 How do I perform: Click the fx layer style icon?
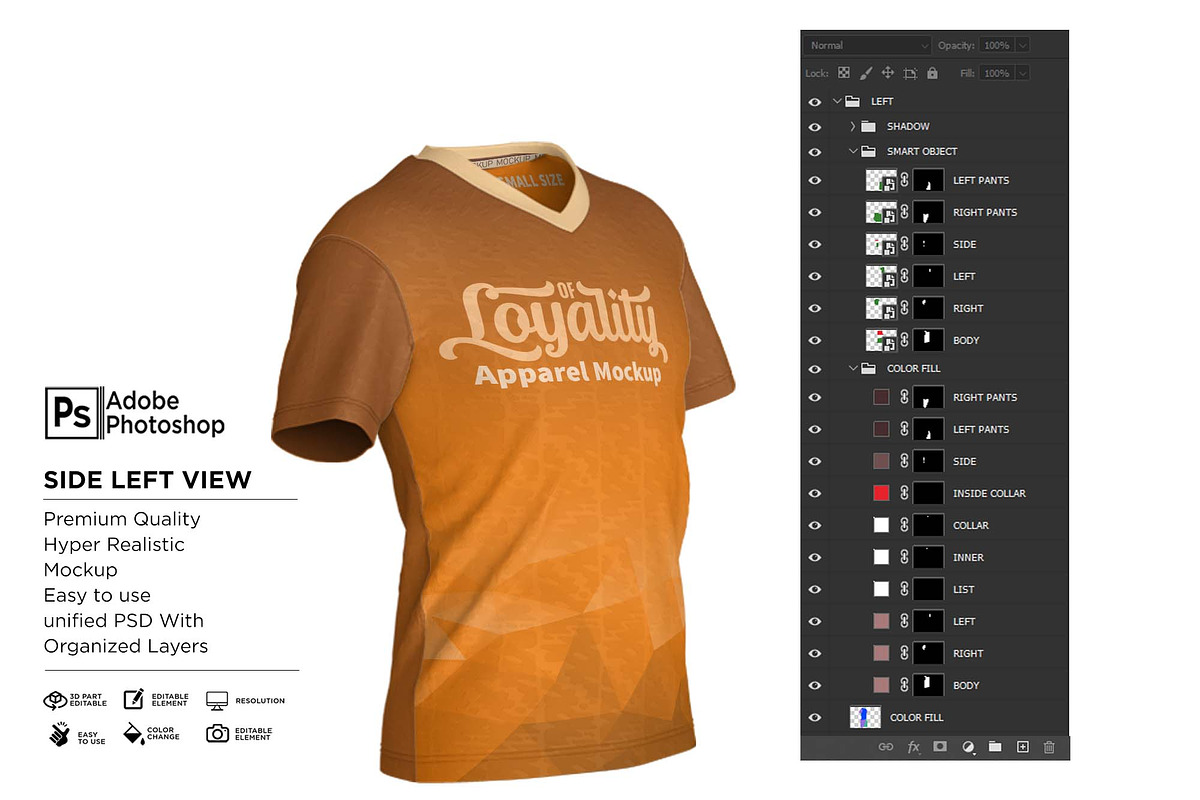click(x=913, y=747)
